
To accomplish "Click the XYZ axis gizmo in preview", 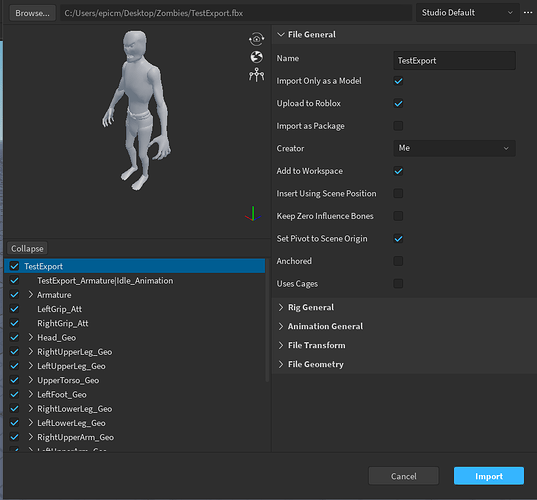I will pyautogui.click(x=253, y=213).
